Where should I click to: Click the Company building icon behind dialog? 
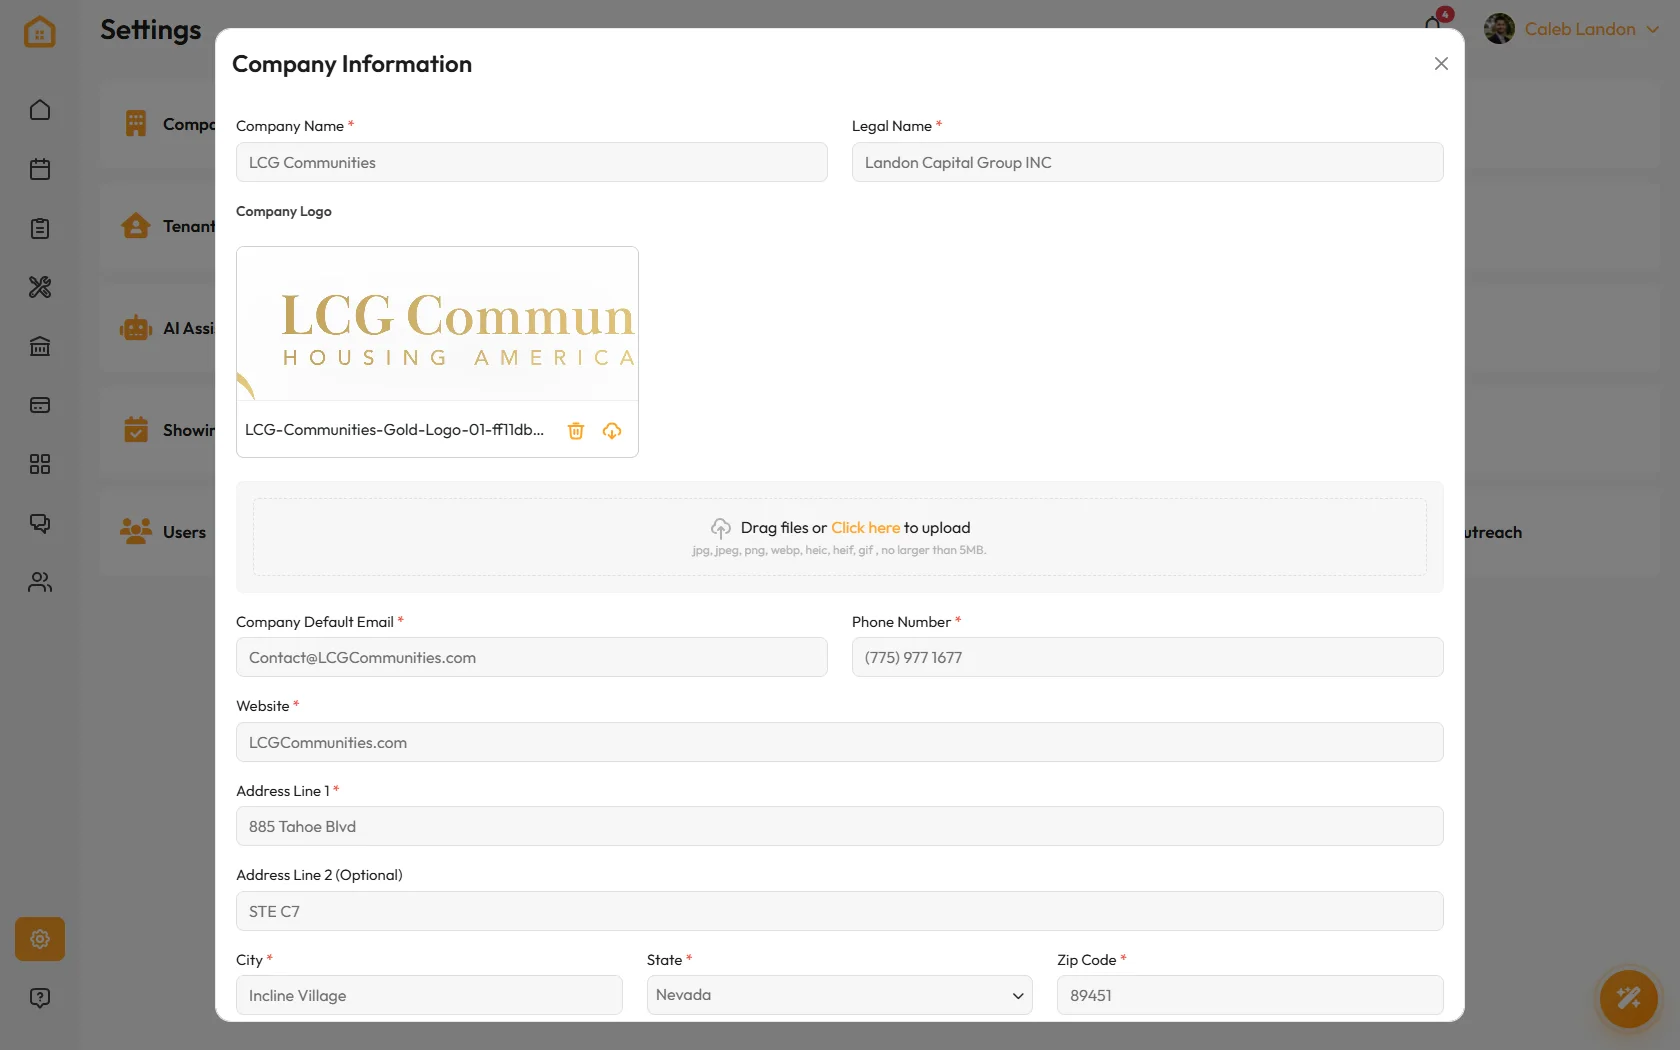pos(136,123)
